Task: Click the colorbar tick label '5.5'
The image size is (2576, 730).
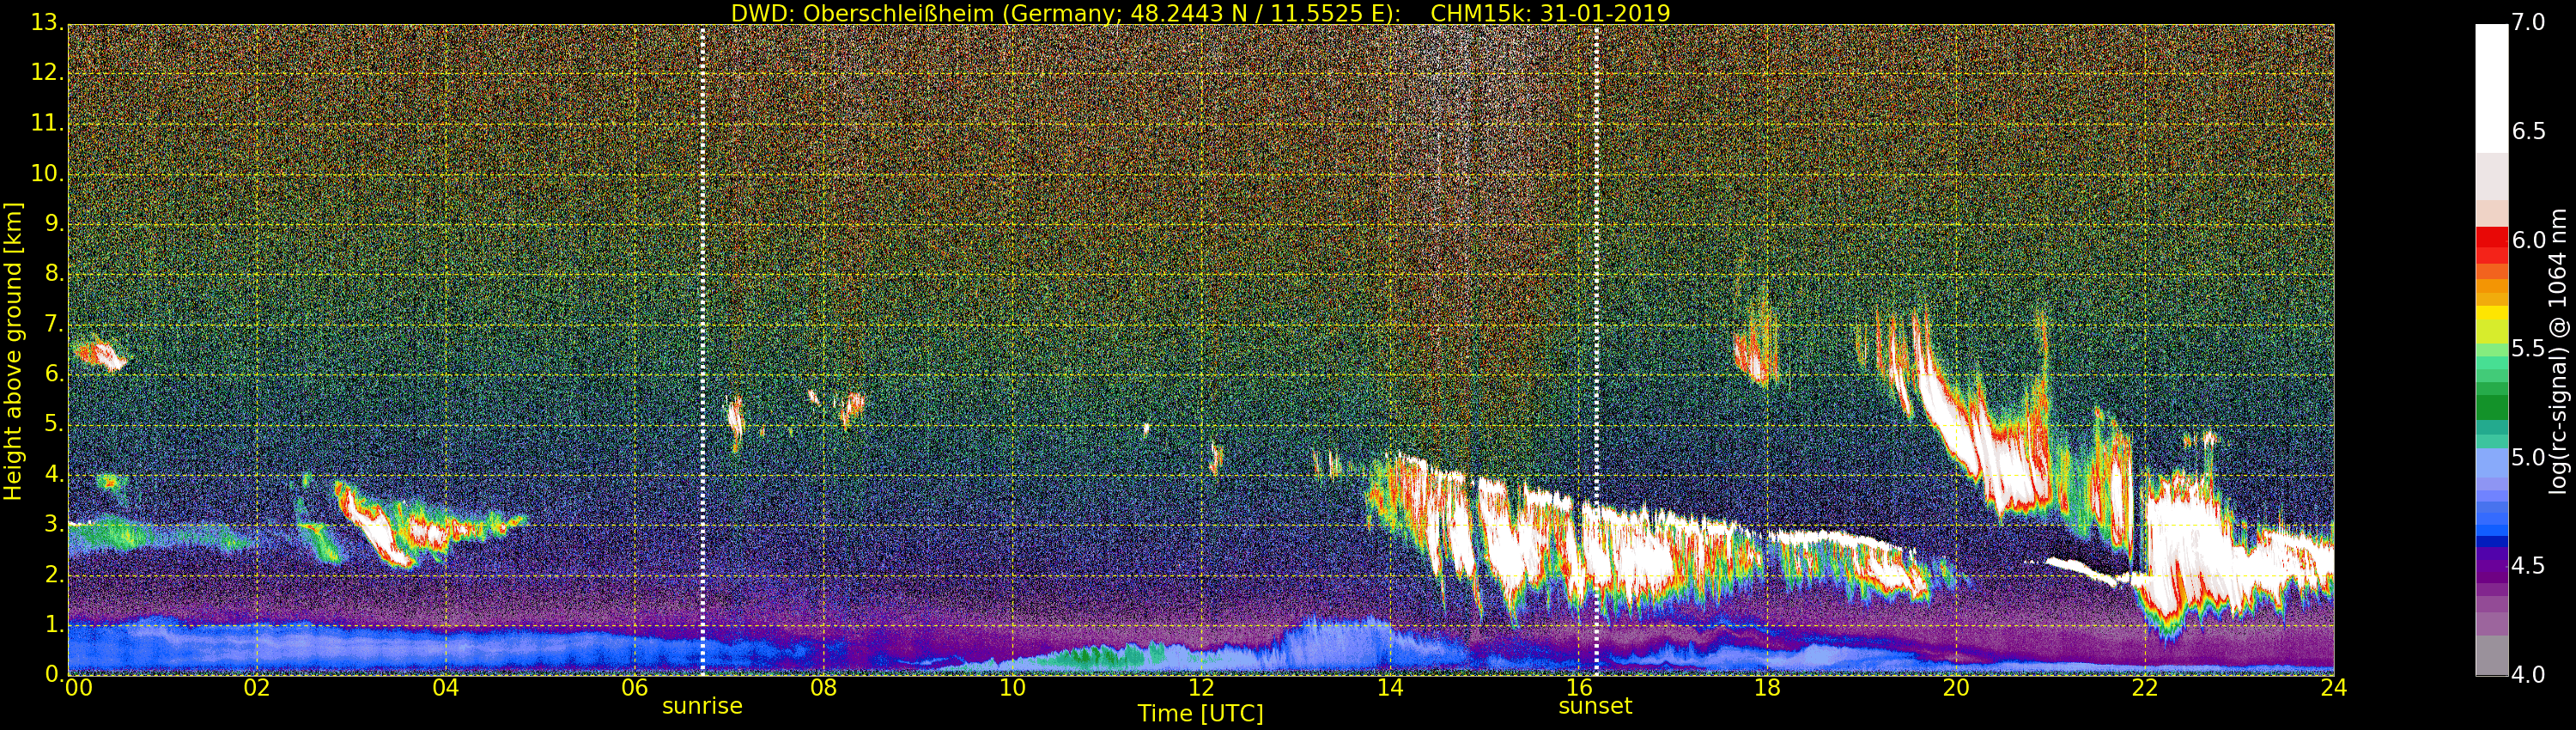Action: click(x=2528, y=348)
